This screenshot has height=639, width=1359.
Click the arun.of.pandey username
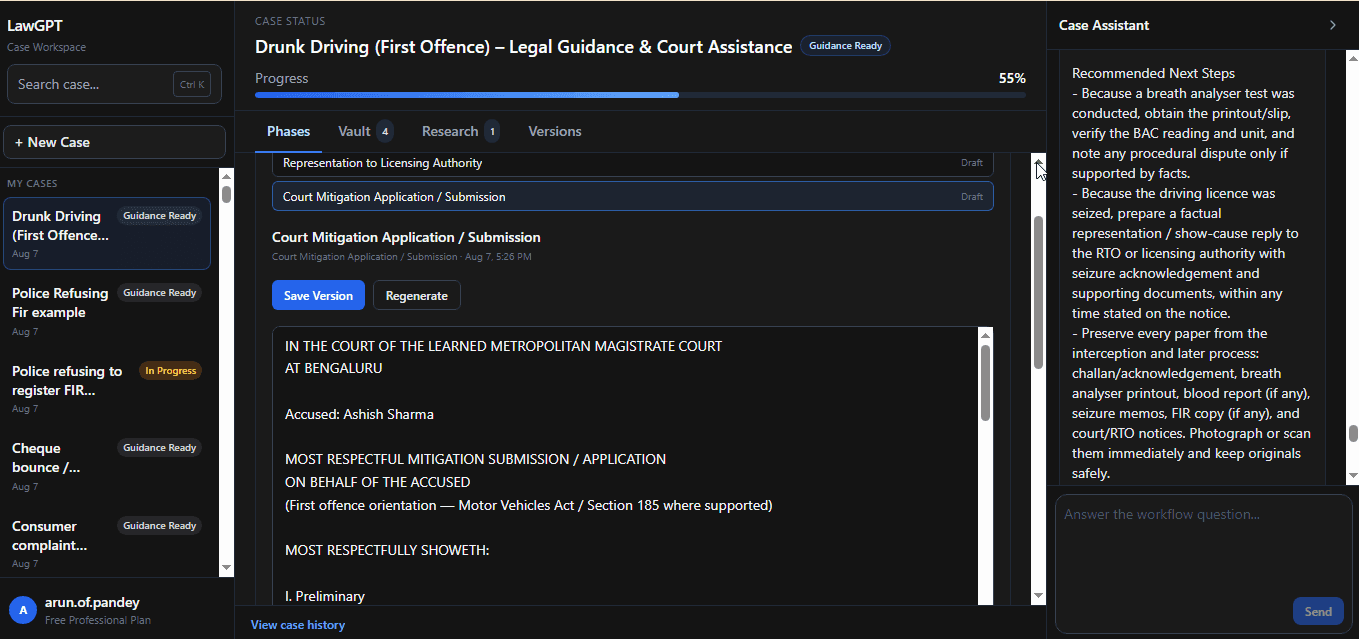(x=92, y=602)
